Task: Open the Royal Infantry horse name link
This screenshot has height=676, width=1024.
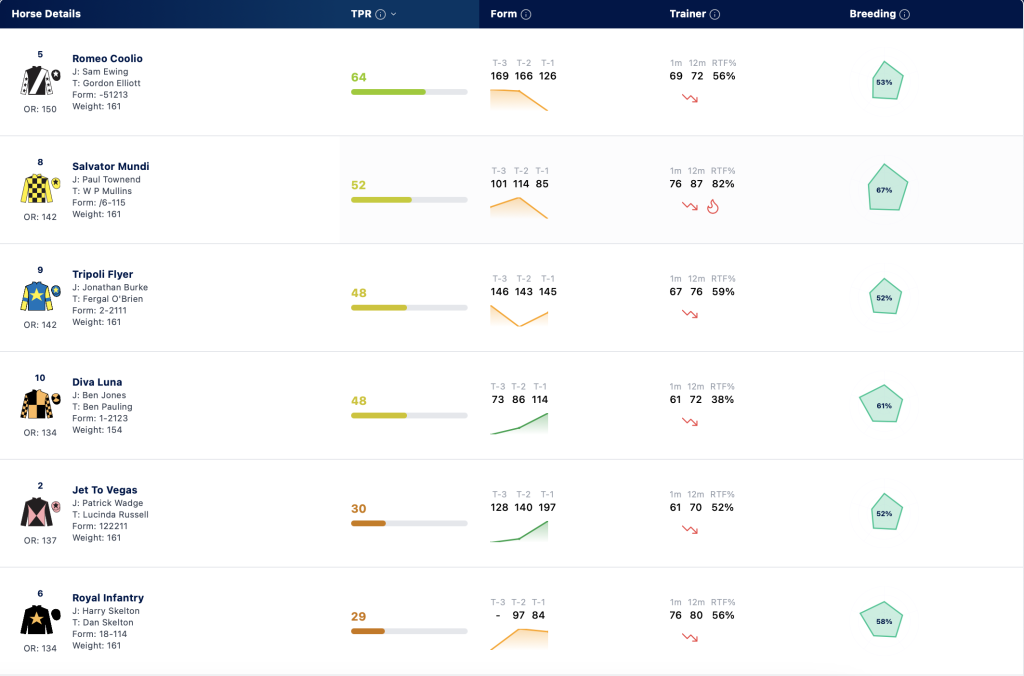Action: click(108, 598)
